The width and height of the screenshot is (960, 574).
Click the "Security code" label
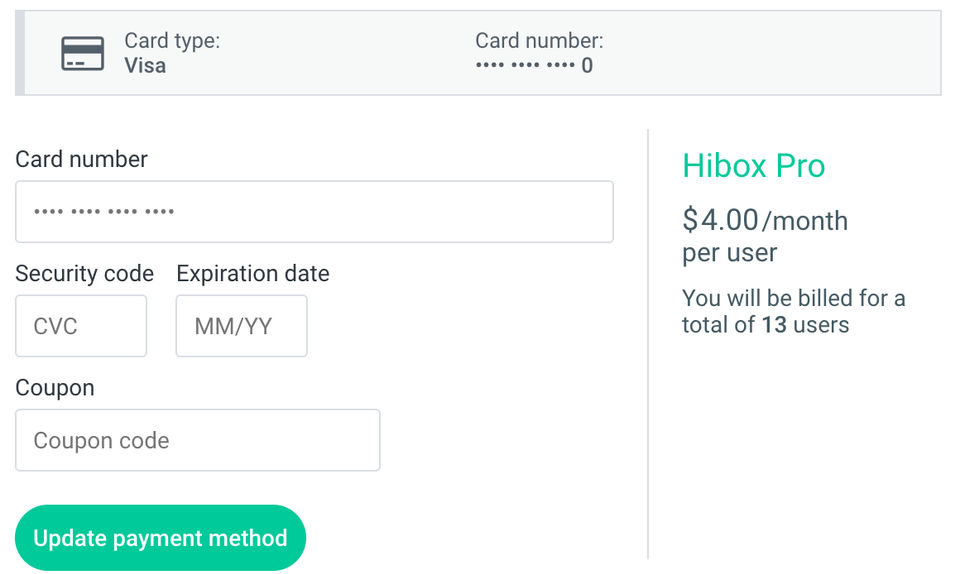click(85, 274)
